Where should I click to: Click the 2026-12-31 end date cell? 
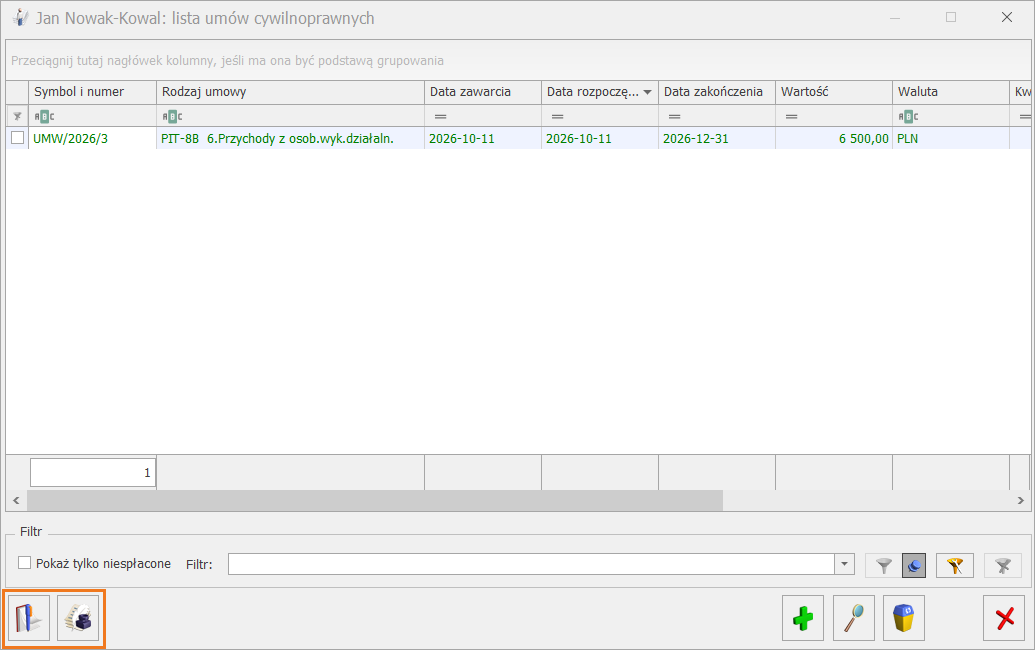717,139
